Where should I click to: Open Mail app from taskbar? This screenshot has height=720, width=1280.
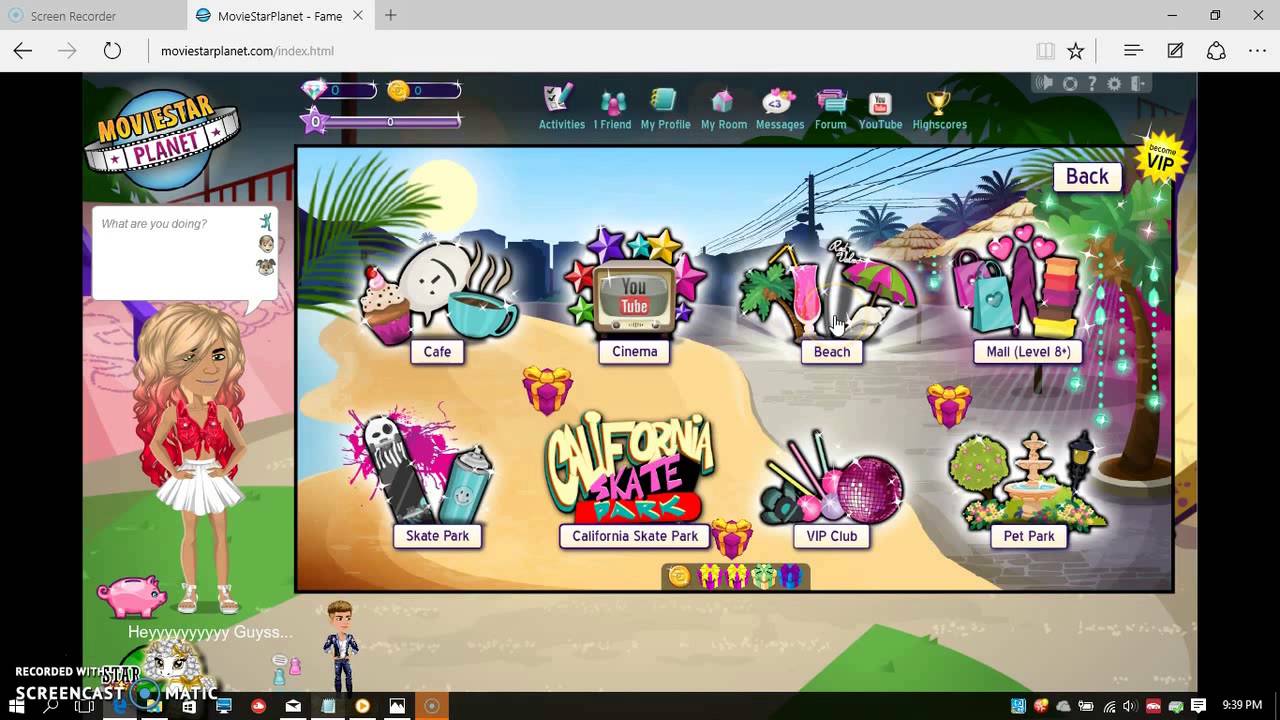pos(293,706)
